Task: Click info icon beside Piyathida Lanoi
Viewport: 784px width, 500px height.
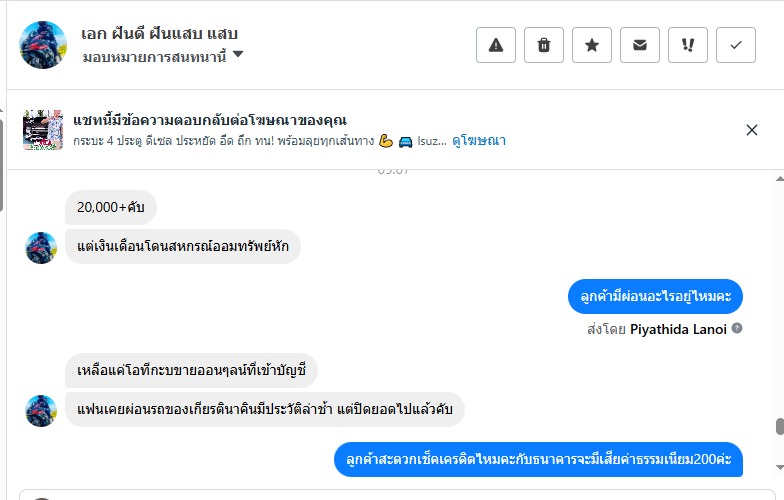Action: pos(737,328)
